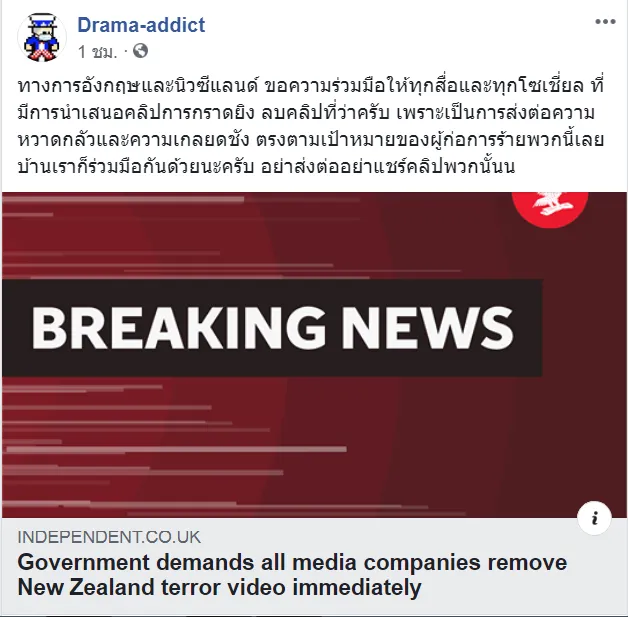
Task: Click the INDEPENDENT.CO.UK domain label
Action: point(109,537)
